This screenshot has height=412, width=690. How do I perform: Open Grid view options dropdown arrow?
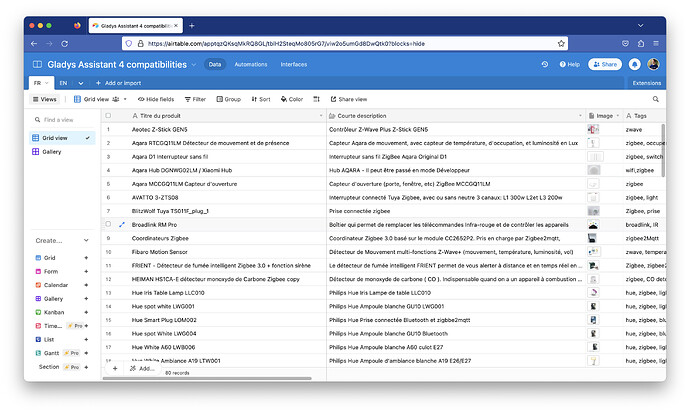[125, 99]
